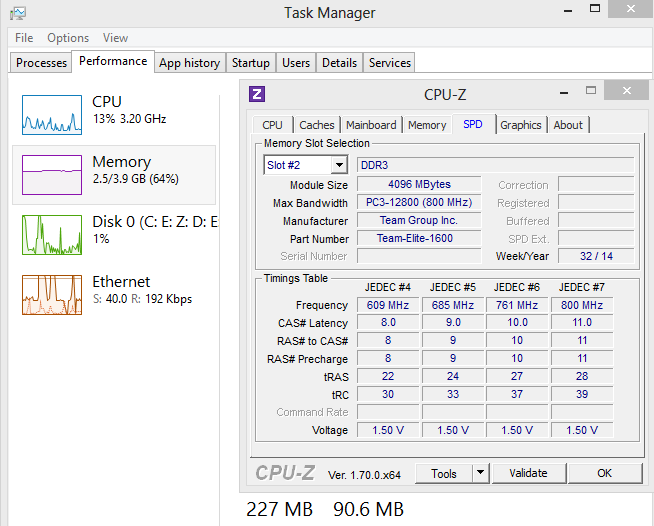Switch to the Performance tab
The height and width of the screenshot is (526, 654).
click(113, 61)
